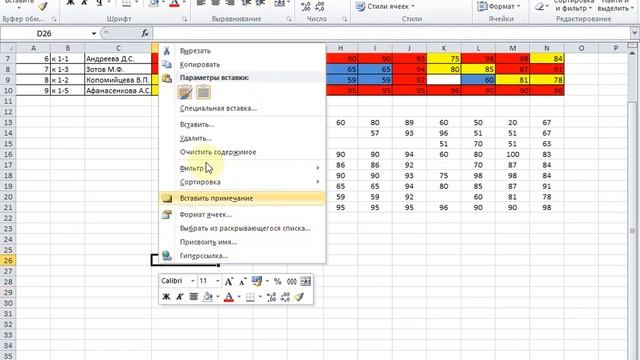The height and width of the screenshot is (360, 640).
Task: Open the Сортировка submenu
Action: (242, 182)
